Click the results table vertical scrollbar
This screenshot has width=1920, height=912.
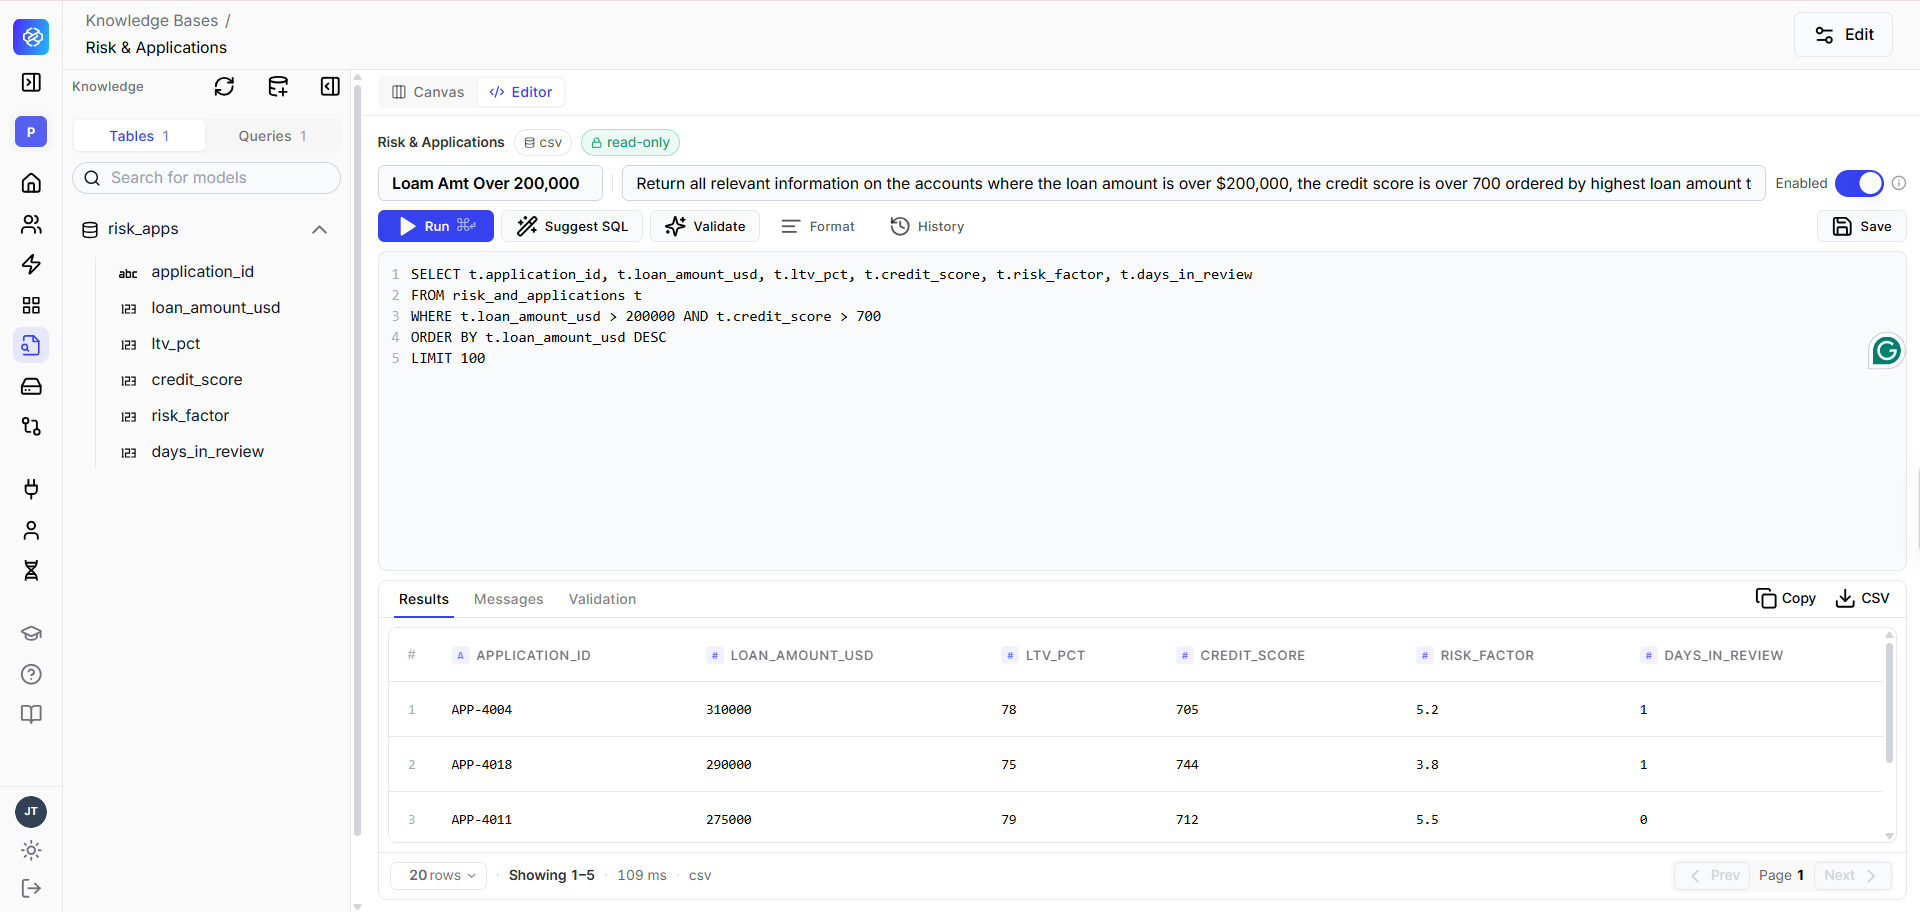click(1889, 703)
